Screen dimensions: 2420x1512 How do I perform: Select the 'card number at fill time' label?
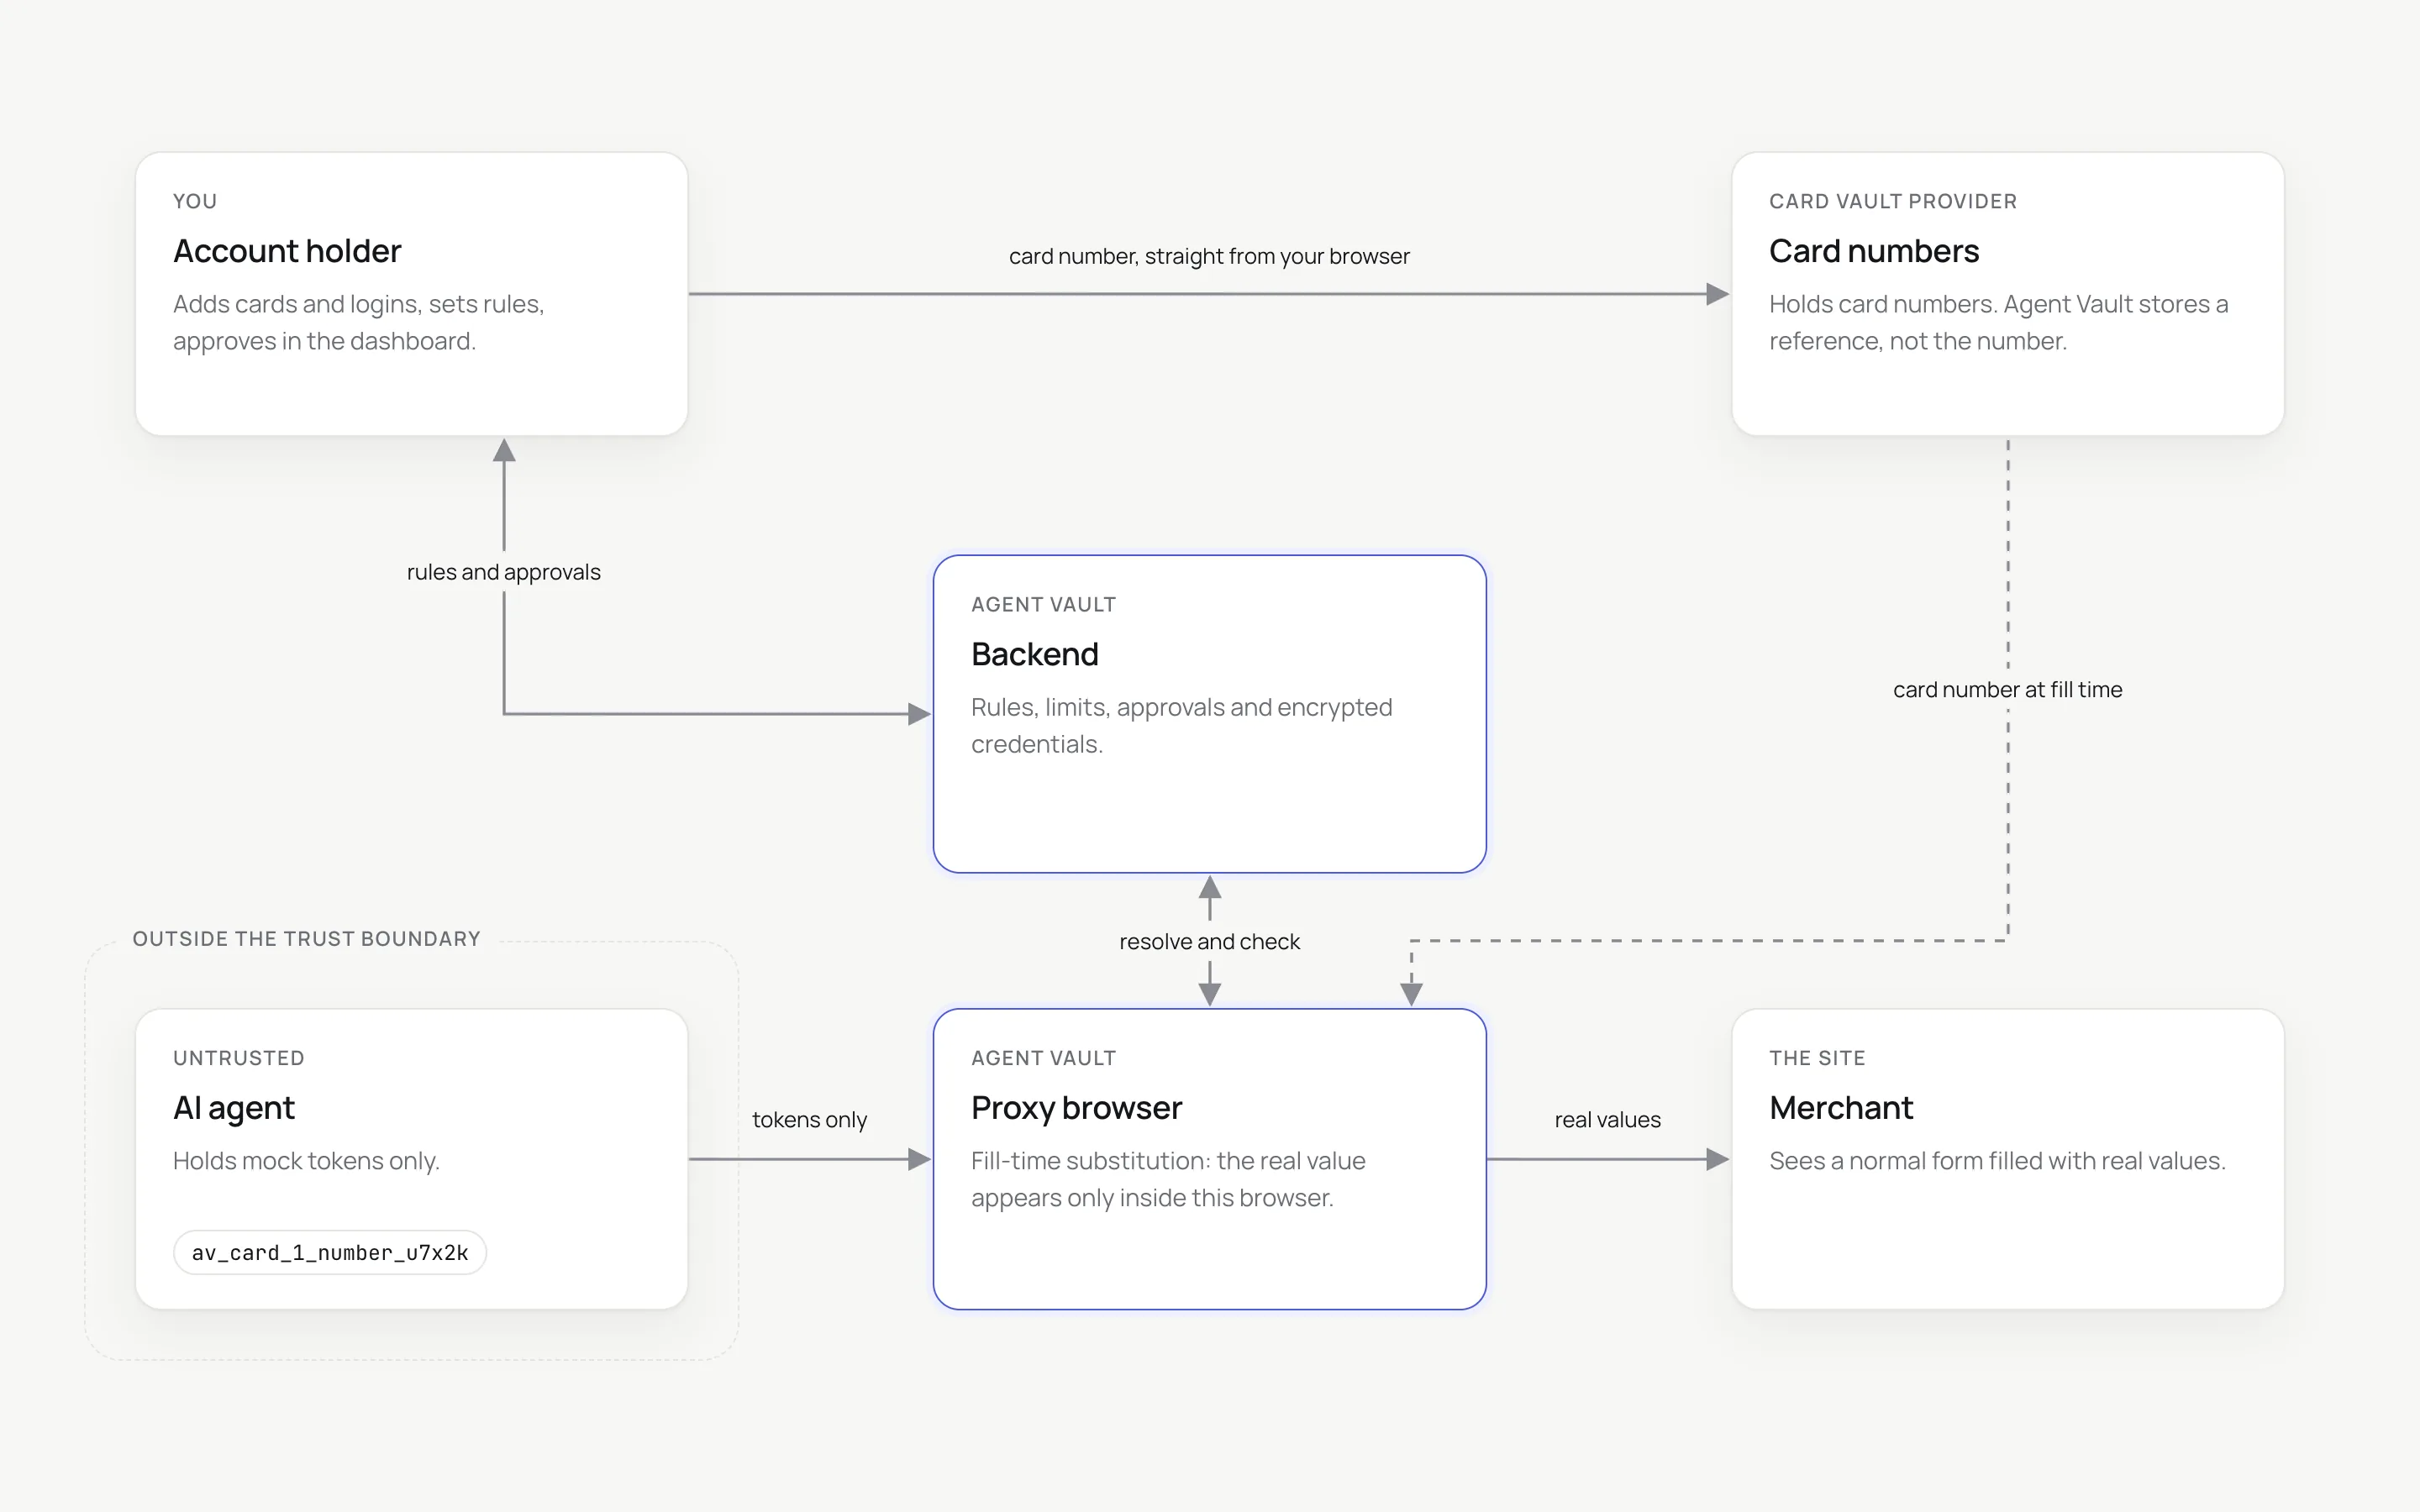coord(2007,690)
